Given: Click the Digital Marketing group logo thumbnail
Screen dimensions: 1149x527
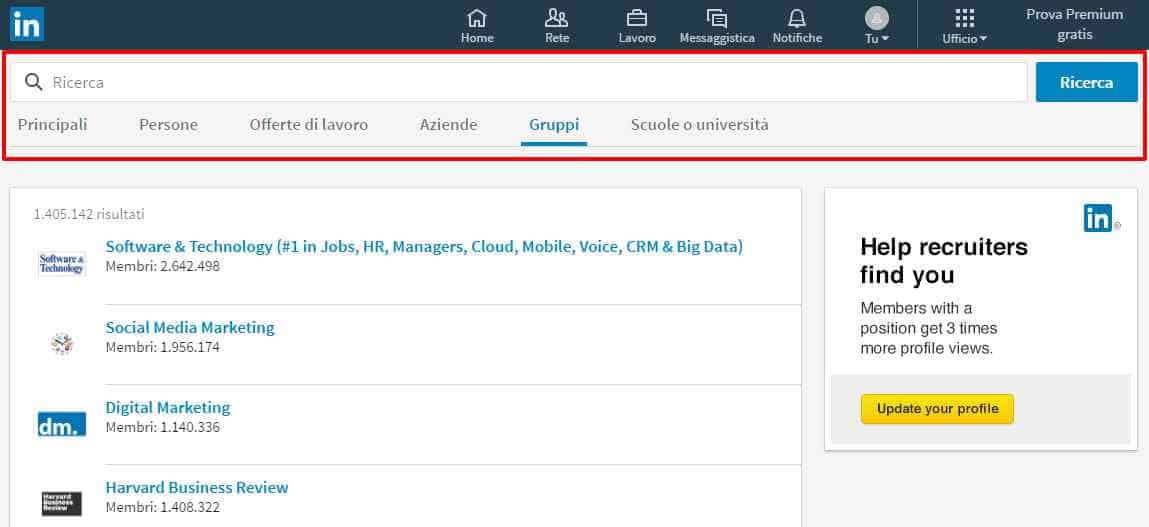Looking at the screenshot, I should pyautogui.click(x=62, y=424).
